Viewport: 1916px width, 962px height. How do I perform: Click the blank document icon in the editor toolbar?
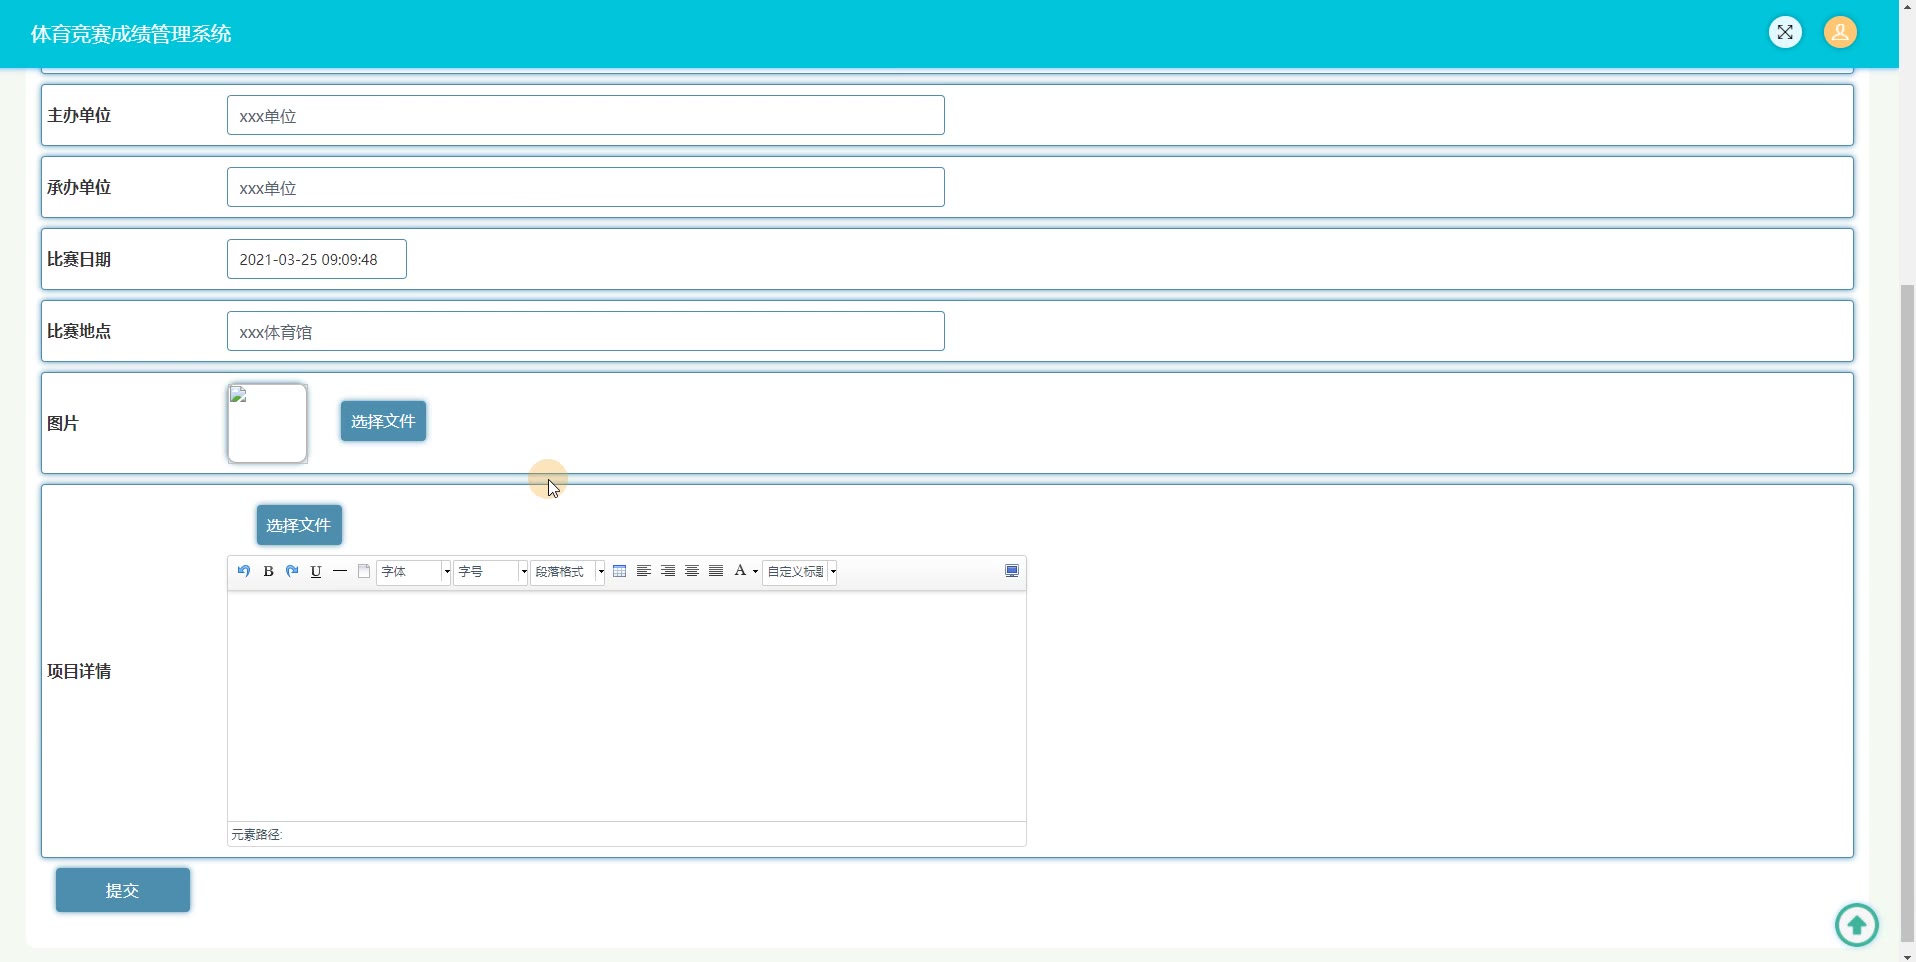click(x=364, y=571)
